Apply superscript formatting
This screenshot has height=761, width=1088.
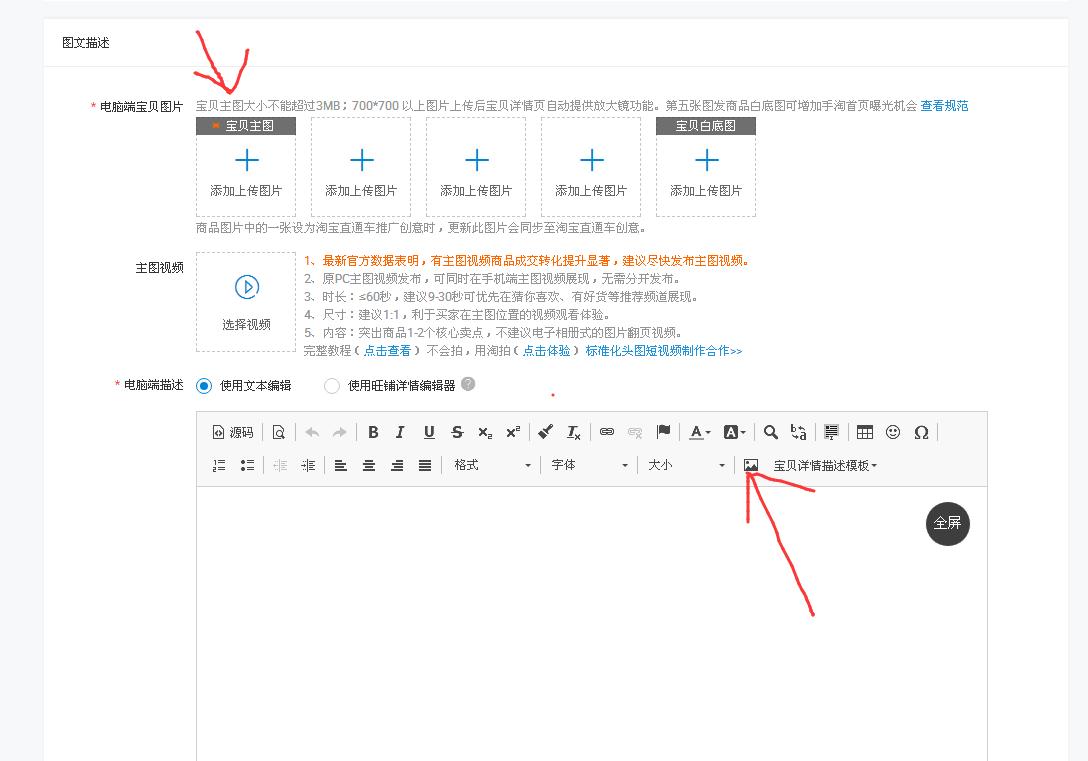(x=511, y=431)
